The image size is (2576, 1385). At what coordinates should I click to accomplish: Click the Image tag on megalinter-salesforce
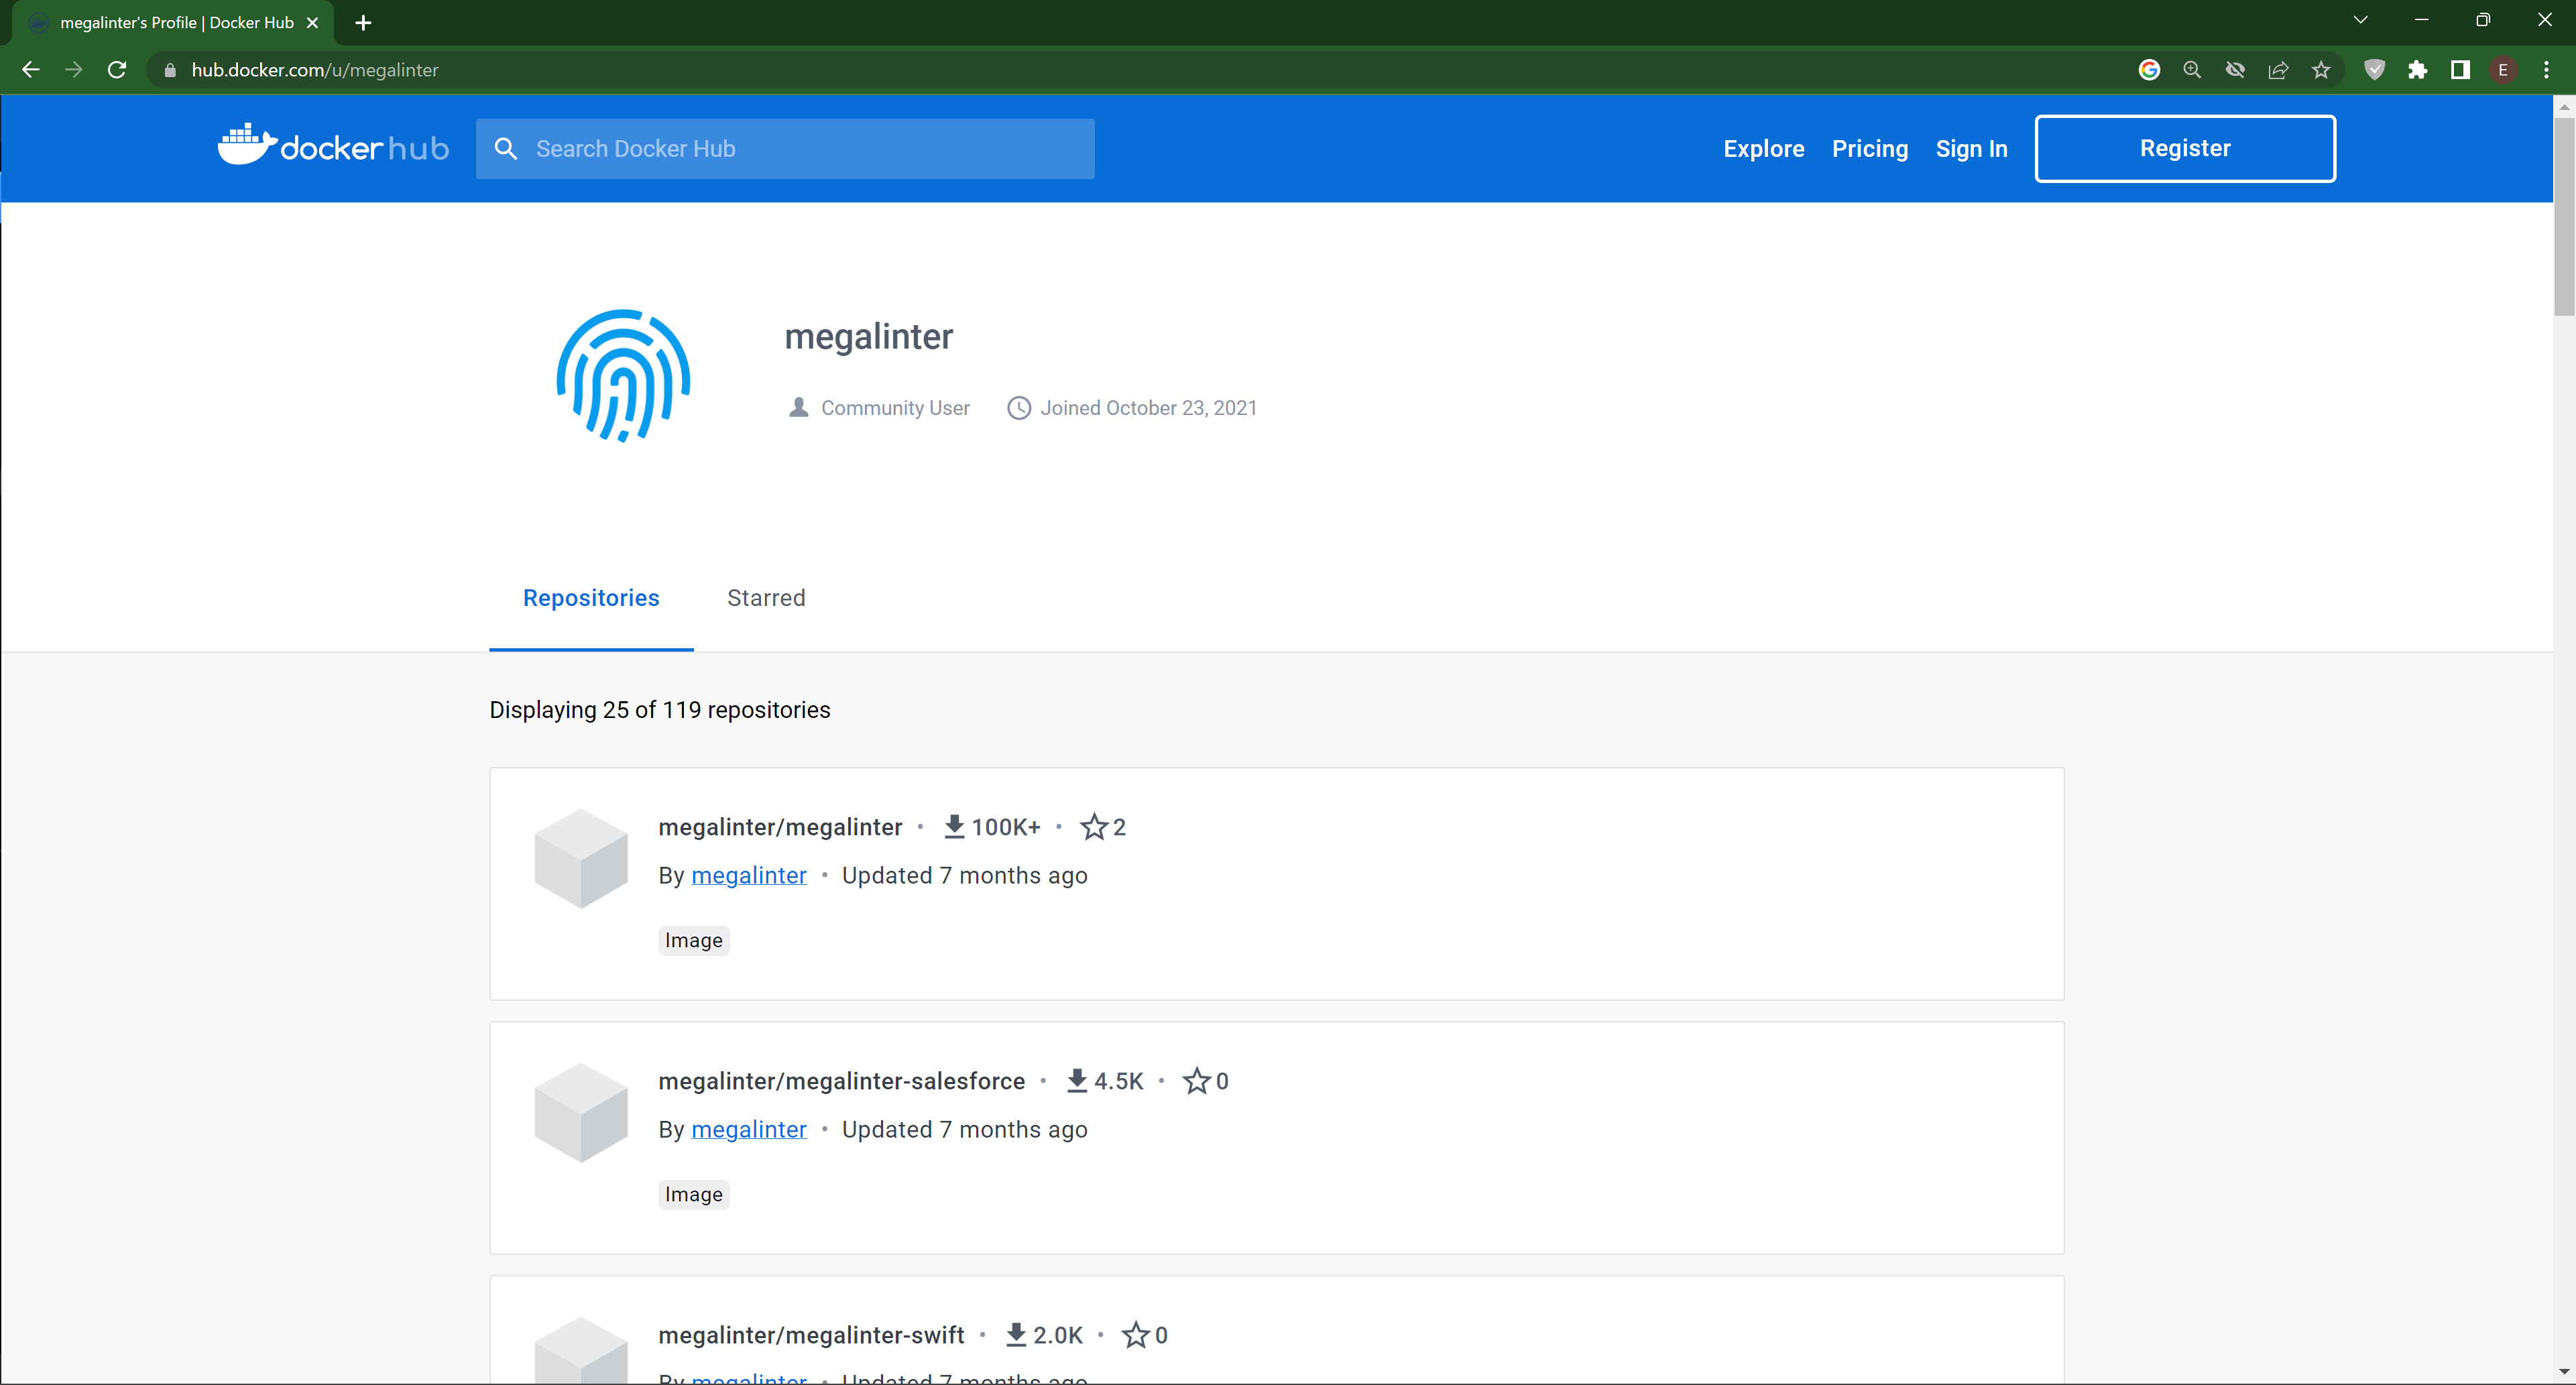(693, 1194)
